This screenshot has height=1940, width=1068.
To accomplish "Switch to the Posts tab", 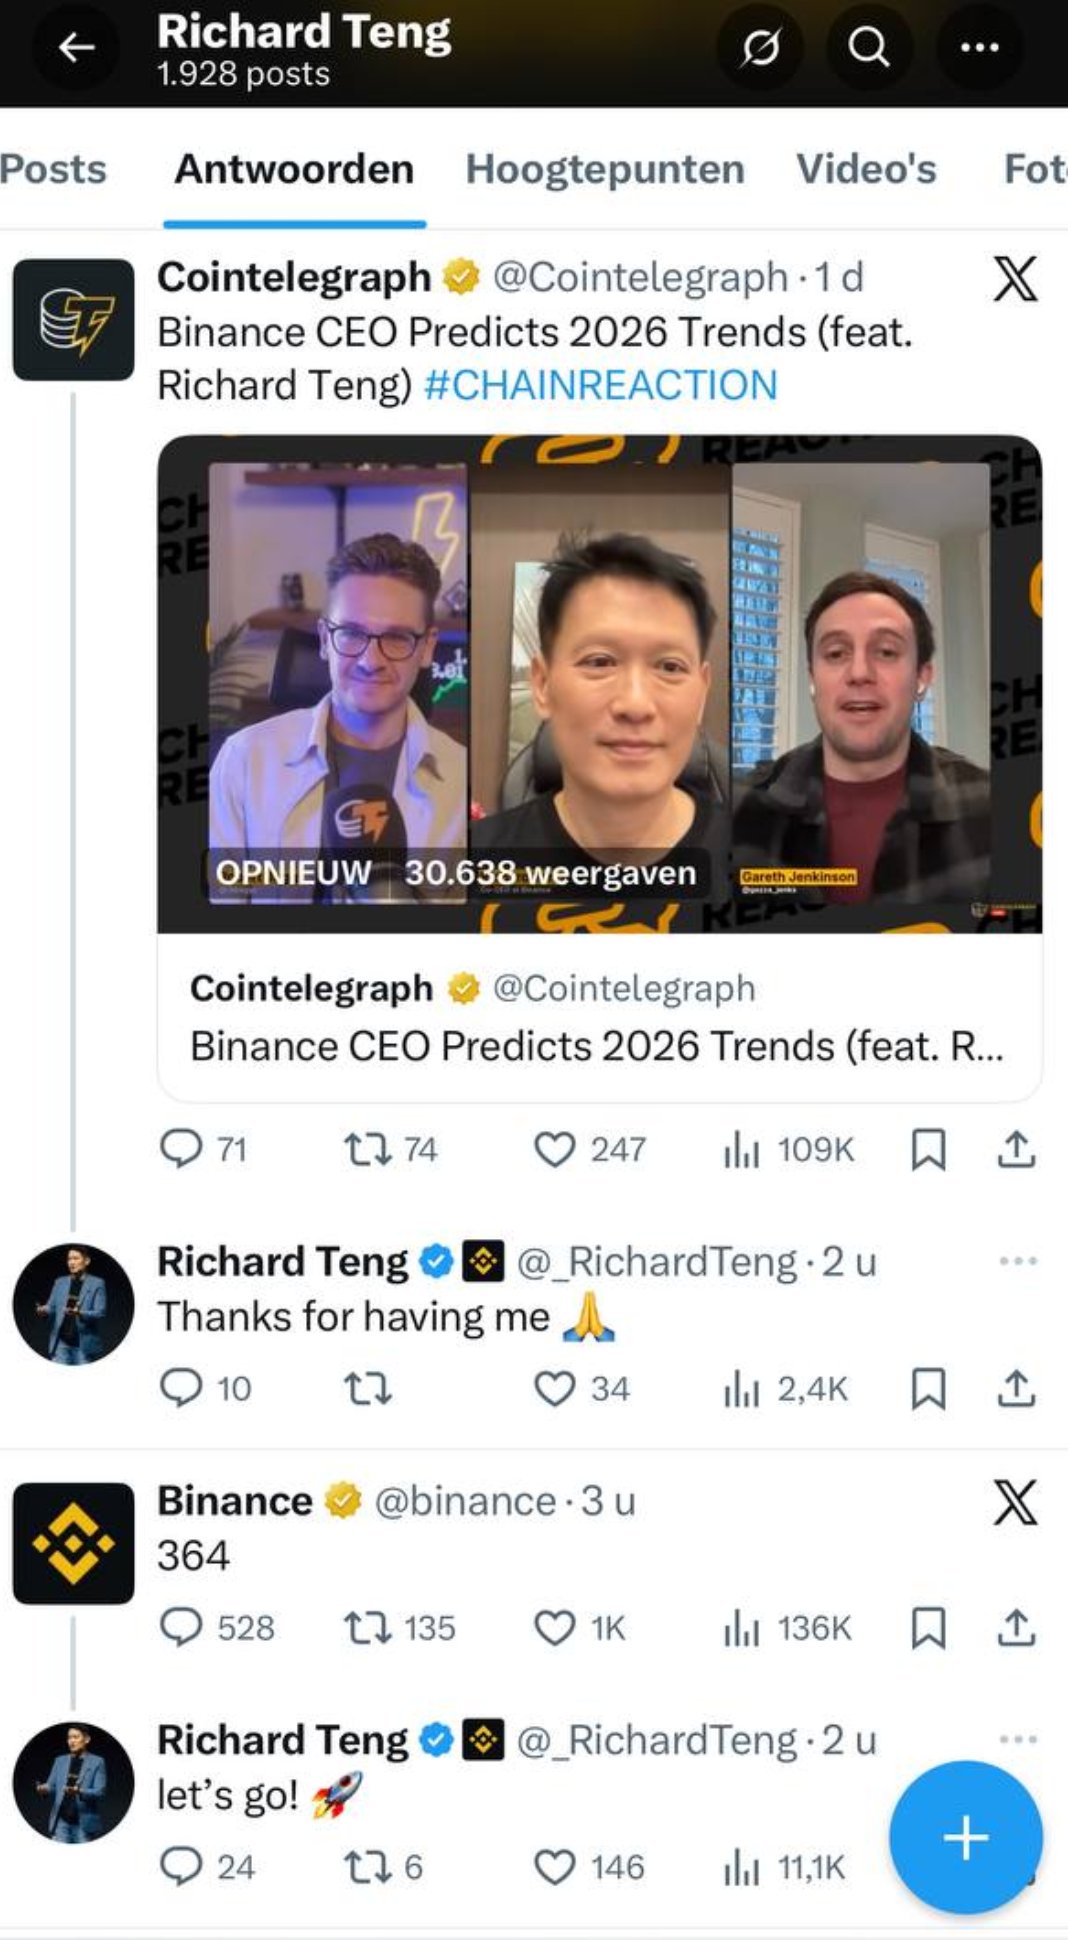I will [53, 169].
